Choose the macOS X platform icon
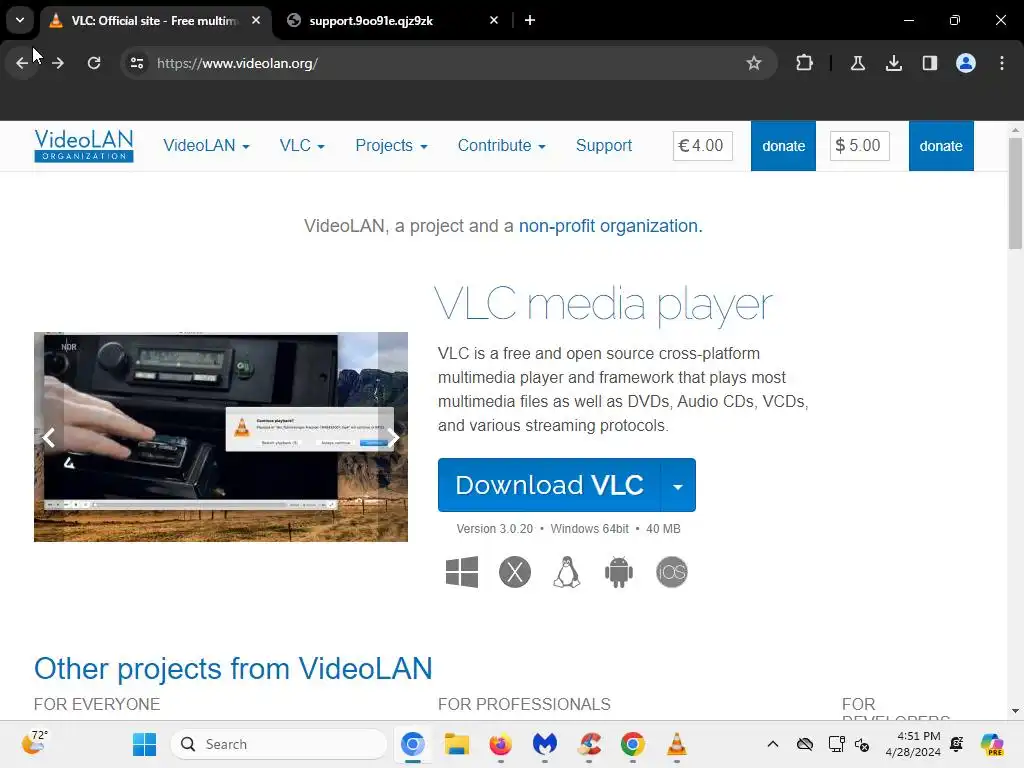 point(515,572)
